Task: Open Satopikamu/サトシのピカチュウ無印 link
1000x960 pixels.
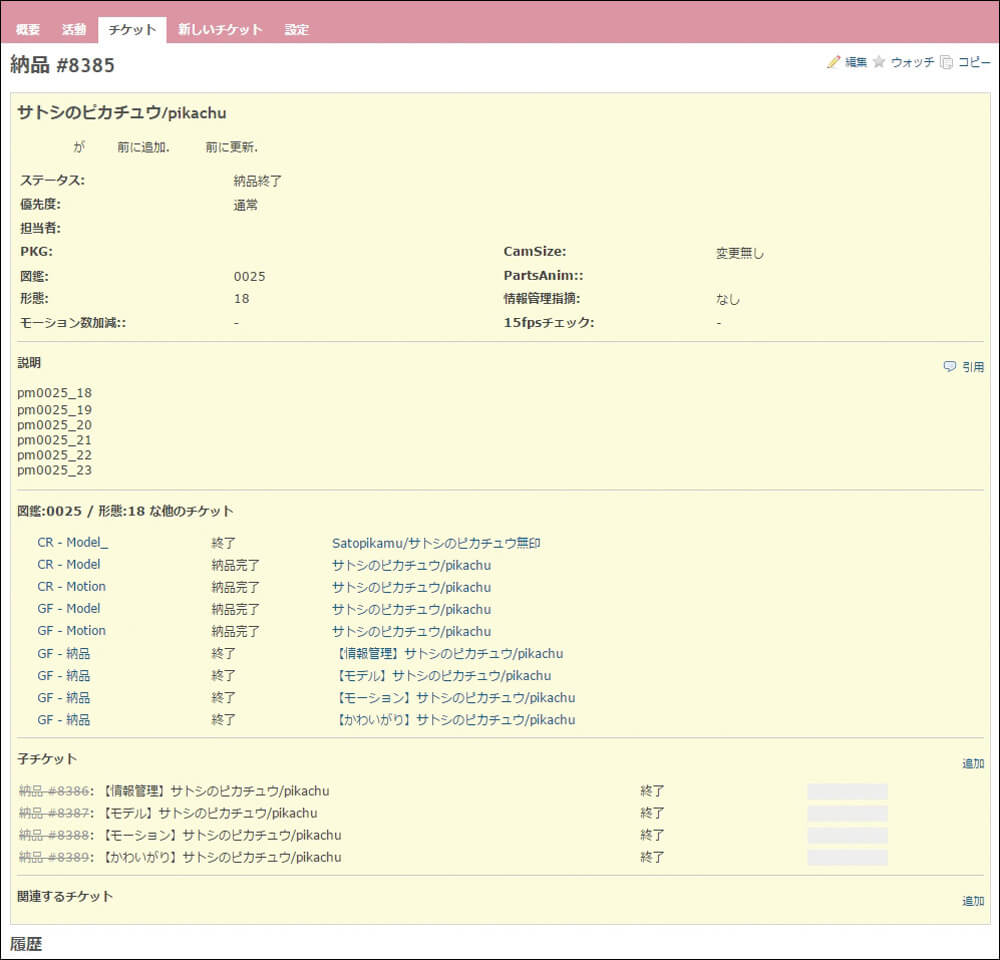Action: (x=436, y=543)
